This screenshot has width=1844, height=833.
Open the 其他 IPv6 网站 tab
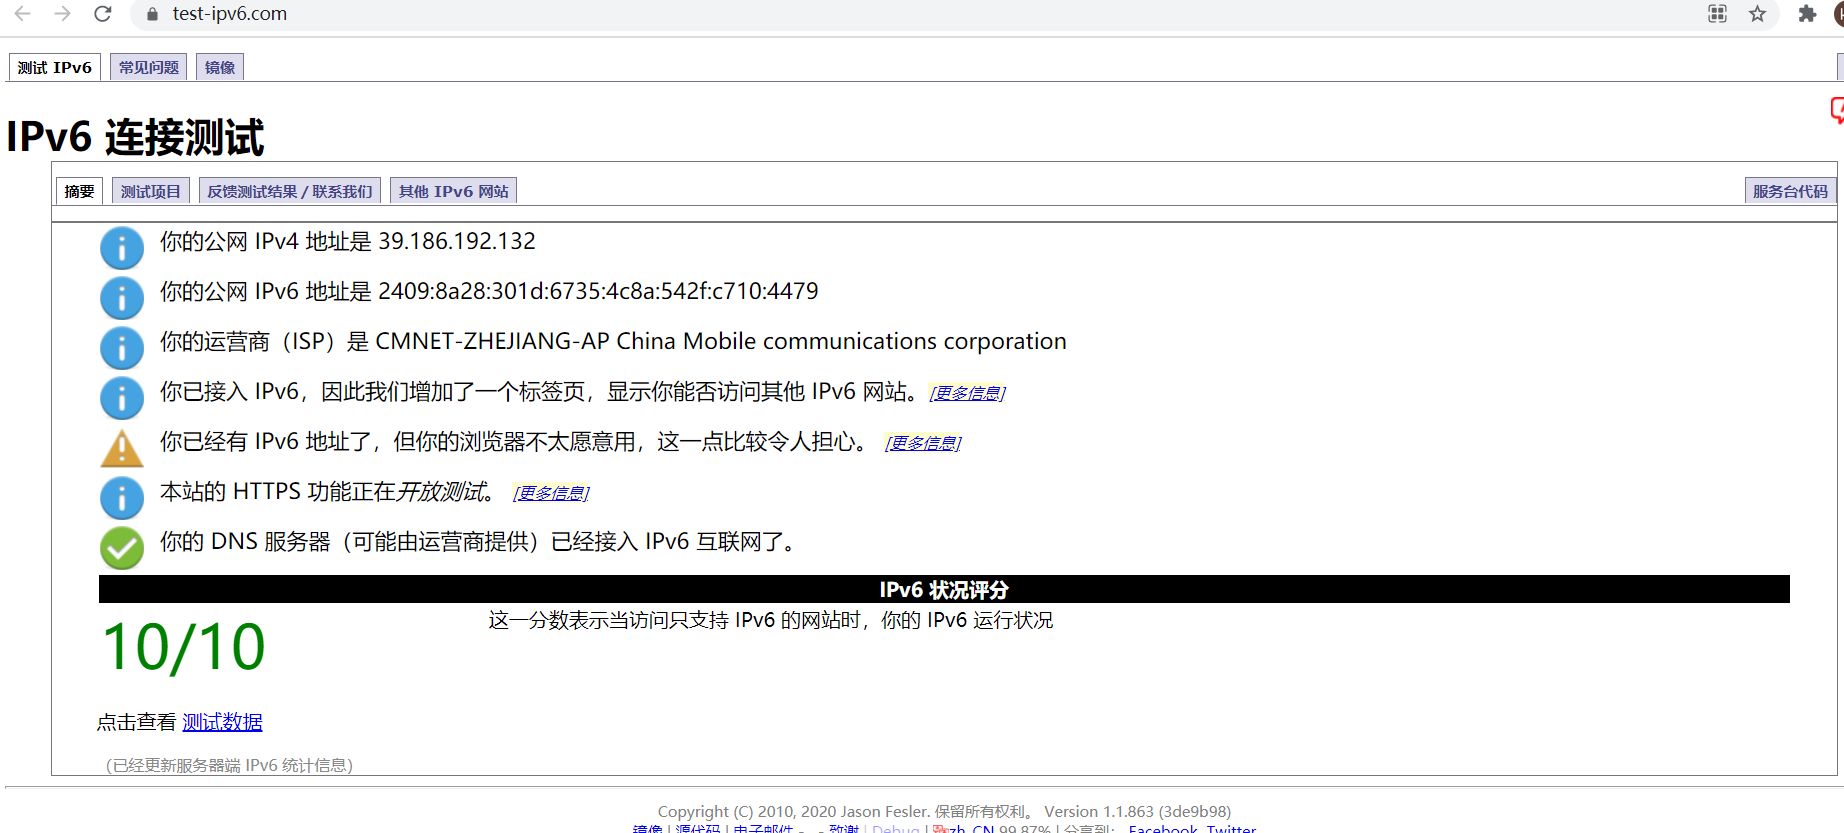click(453, 191)
